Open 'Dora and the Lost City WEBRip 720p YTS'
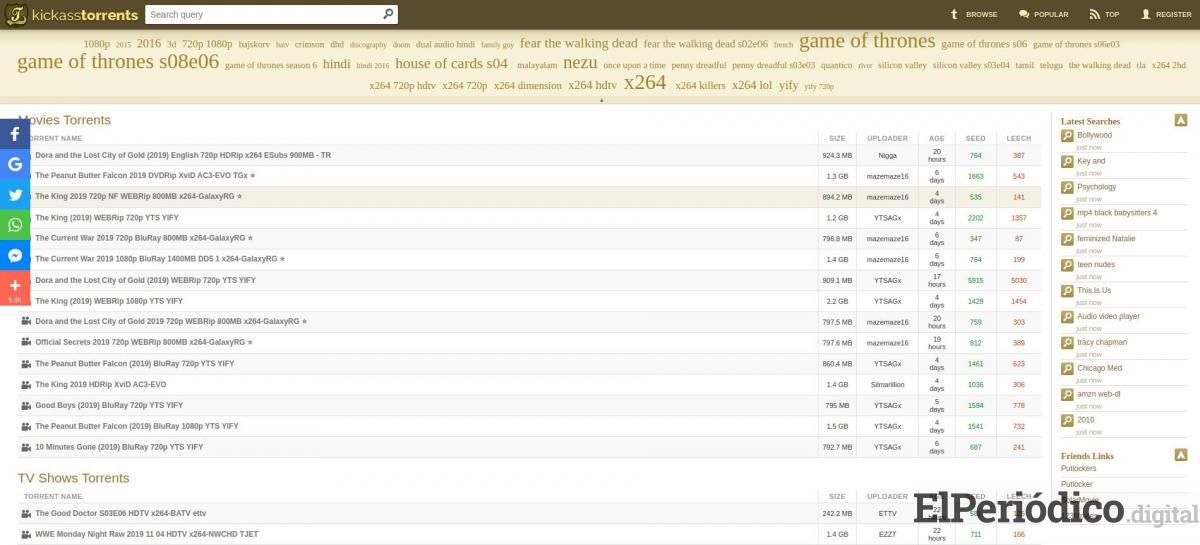This screenshot has height=545, width=1200. pyautogui.click(x=145, y=280)
